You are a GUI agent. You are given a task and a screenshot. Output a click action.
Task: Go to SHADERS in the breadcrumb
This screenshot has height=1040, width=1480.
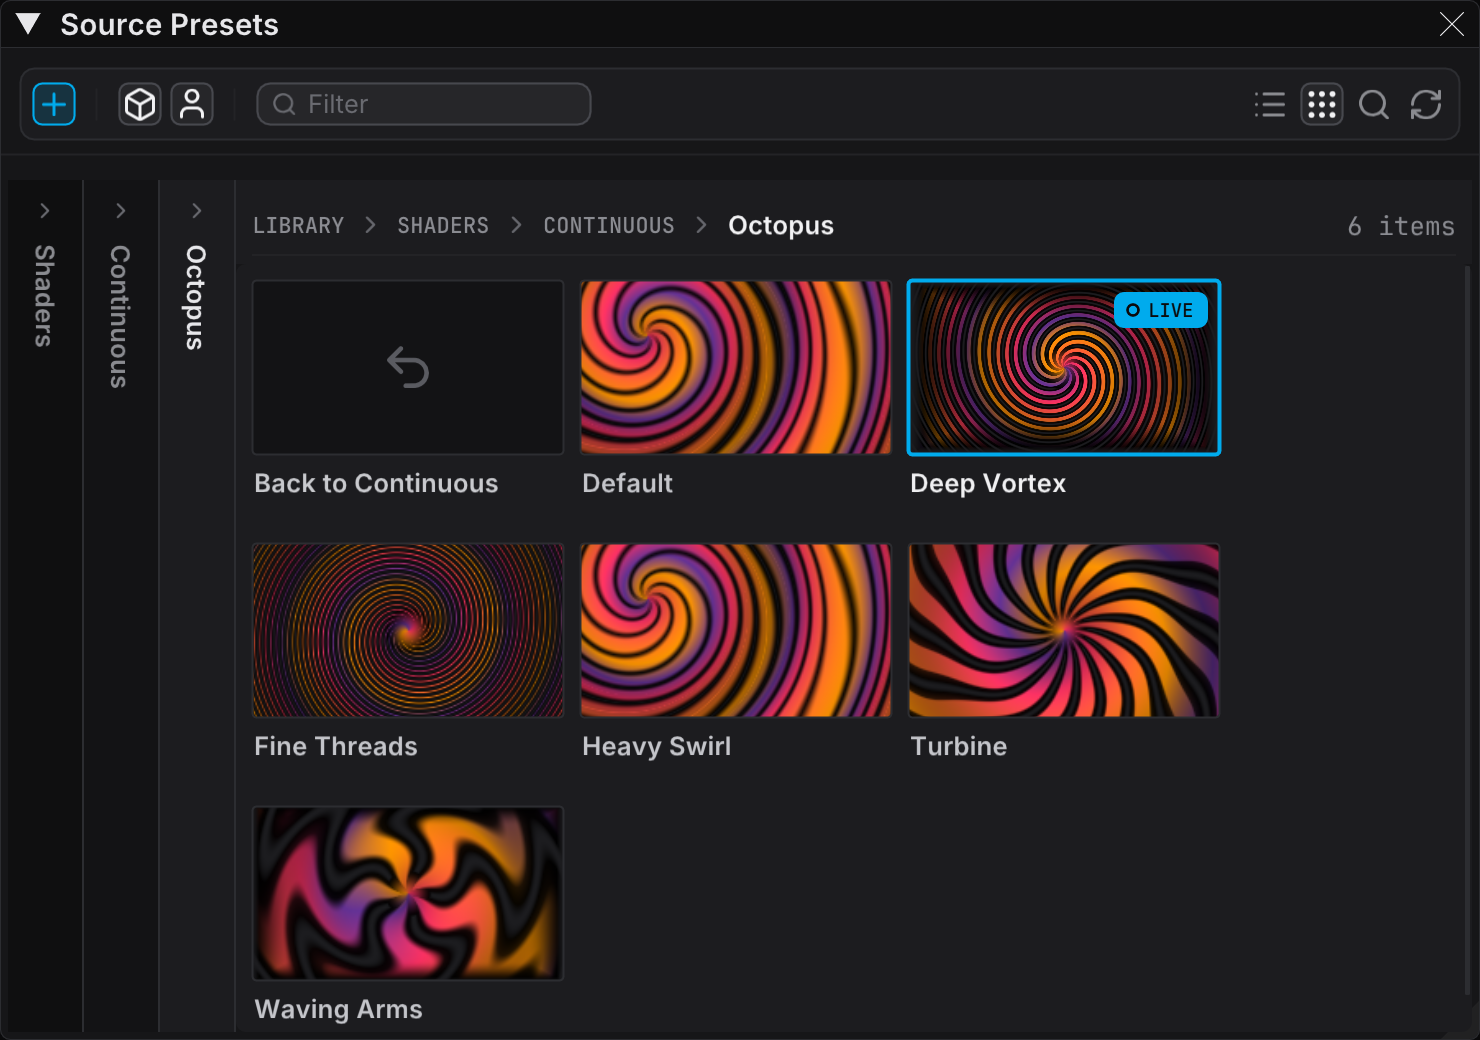[x=443, y=226]
